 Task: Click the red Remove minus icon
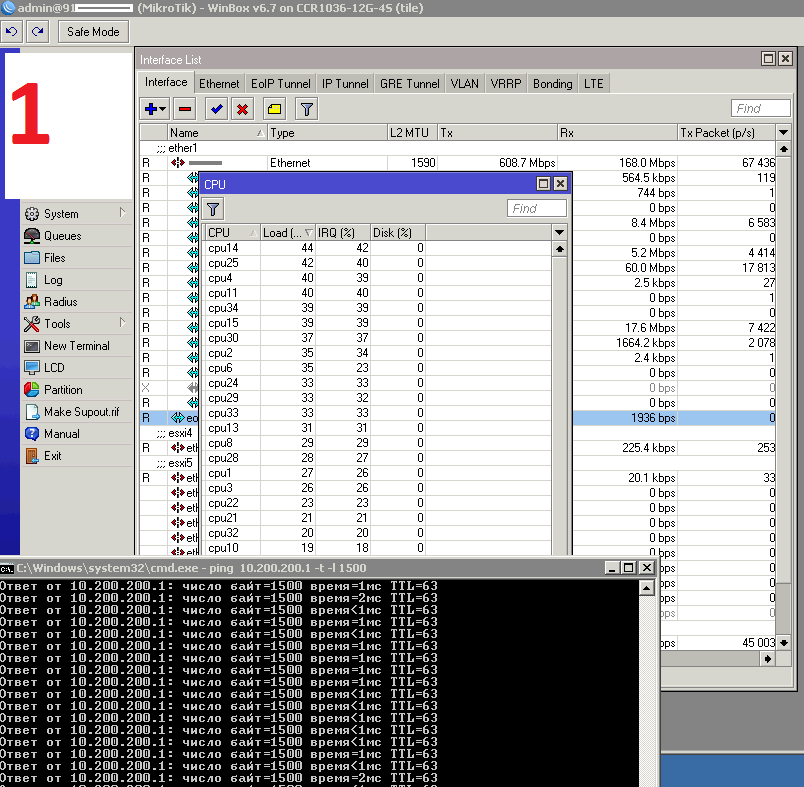pyautogui.click(x=185, y=109)
